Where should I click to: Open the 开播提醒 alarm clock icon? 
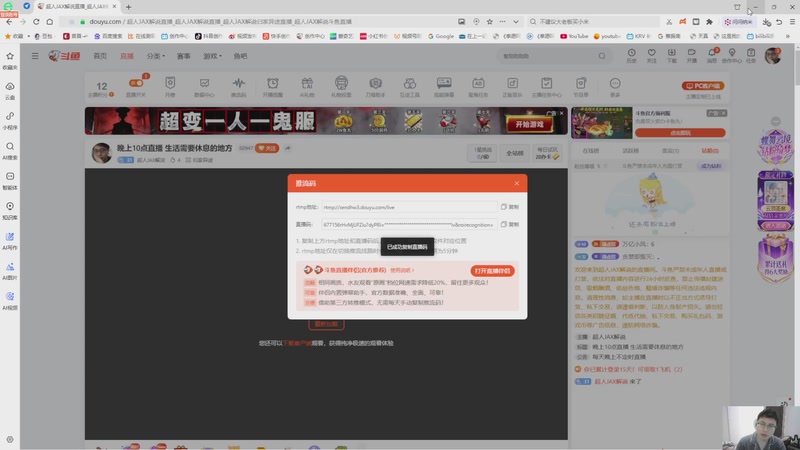pos(272,86)
